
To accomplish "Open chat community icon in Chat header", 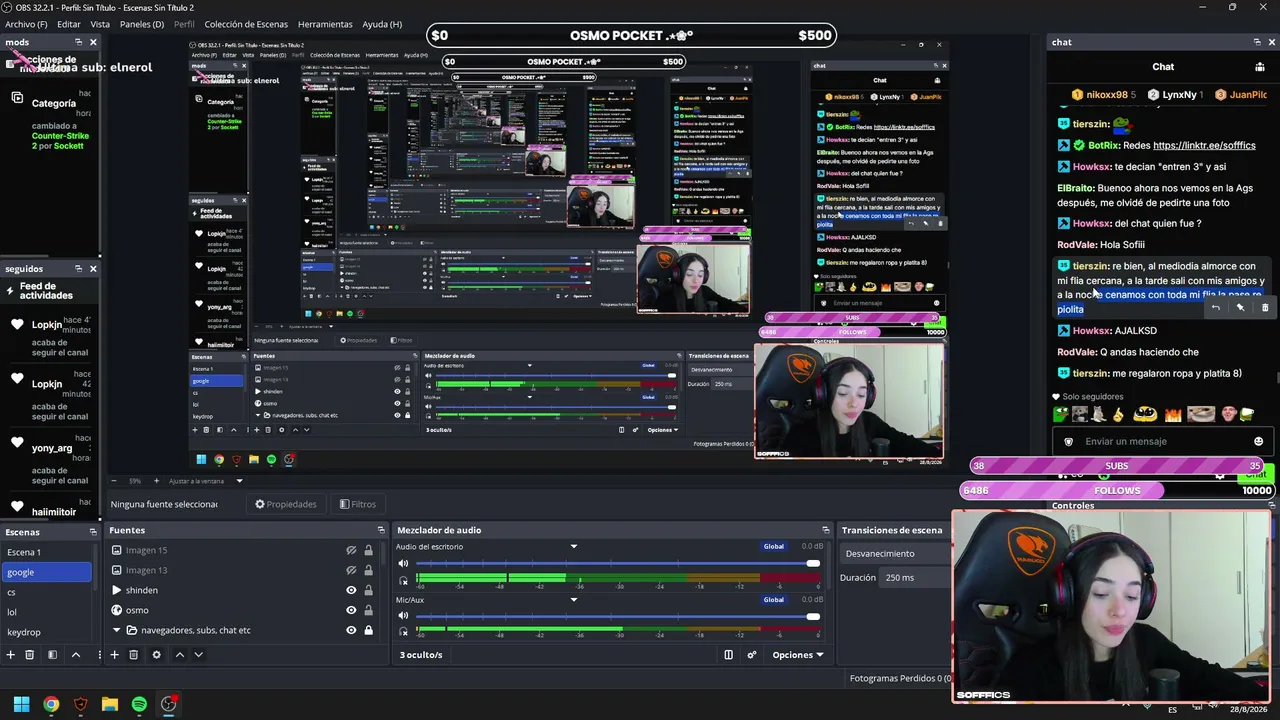I will [x=1259, y=67].
